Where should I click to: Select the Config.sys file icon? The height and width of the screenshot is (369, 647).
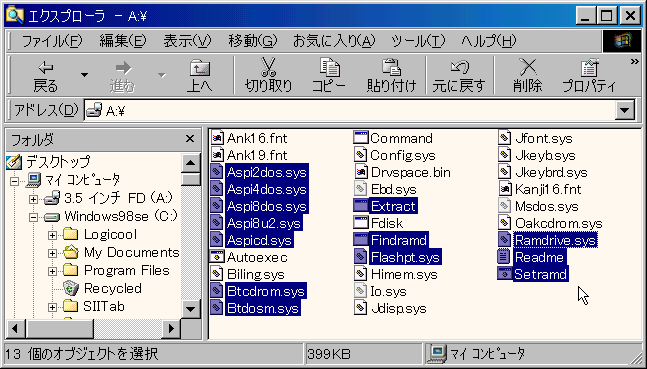(361, 155)
